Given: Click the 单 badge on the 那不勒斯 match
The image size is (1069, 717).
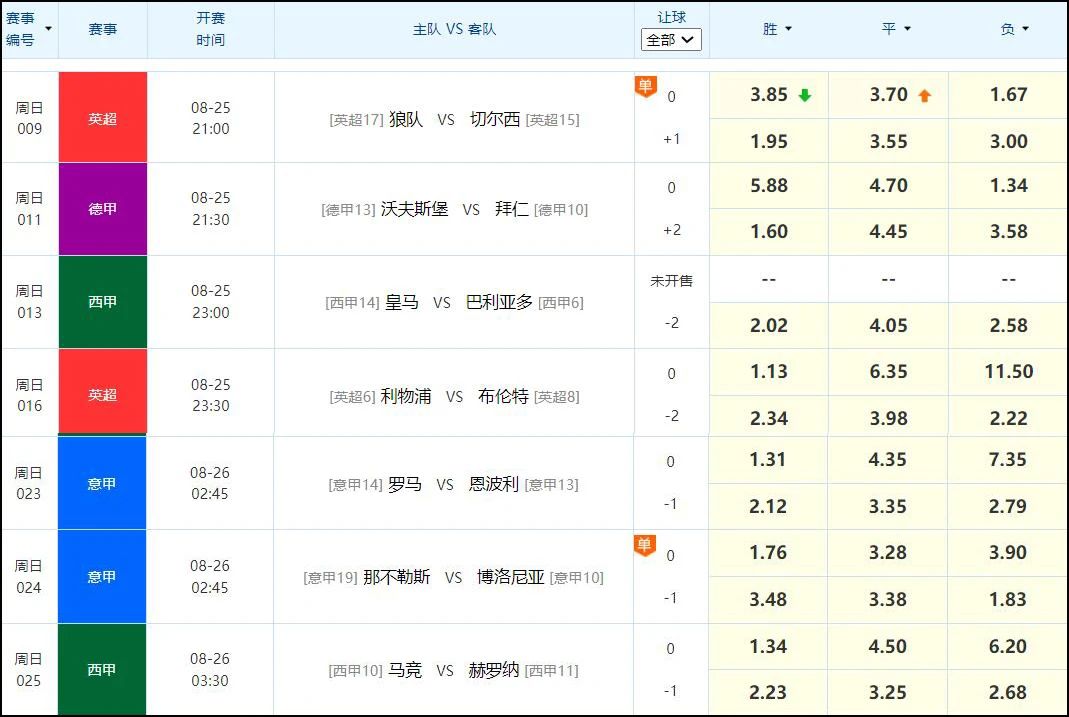Looking at the screenshot, I should (644, 545).
